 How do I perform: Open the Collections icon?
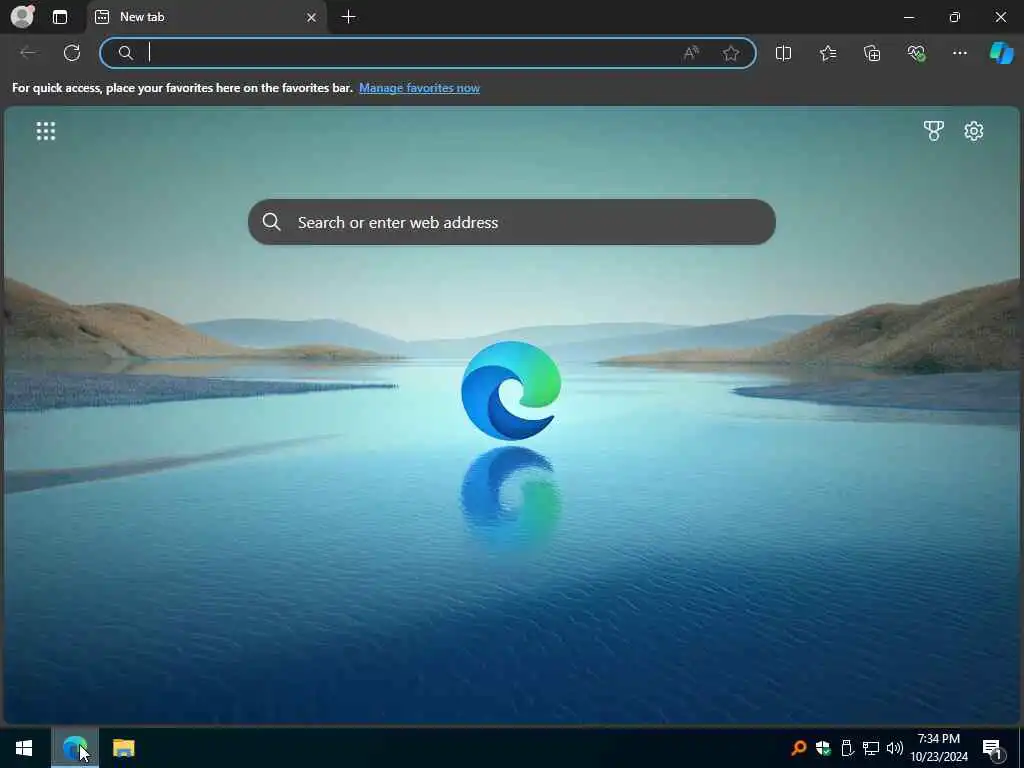pyautogui.click(x=872, y=53)
